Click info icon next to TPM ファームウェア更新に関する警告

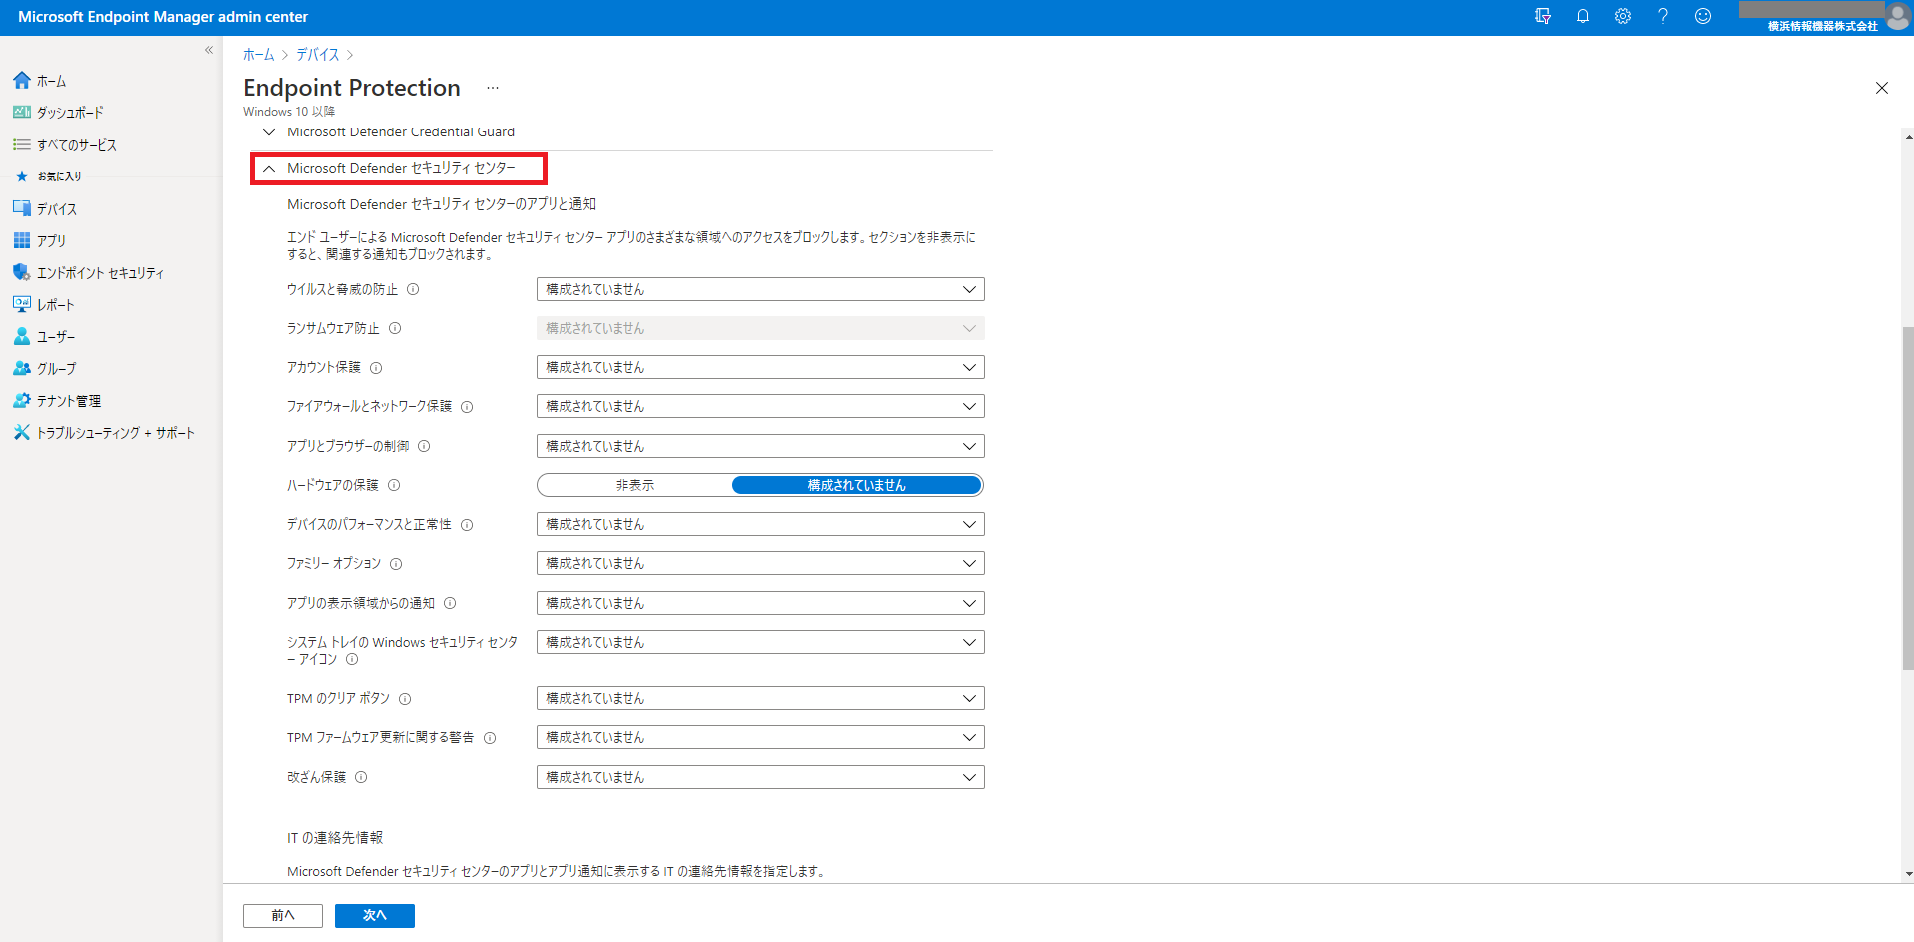click(490, 738)
